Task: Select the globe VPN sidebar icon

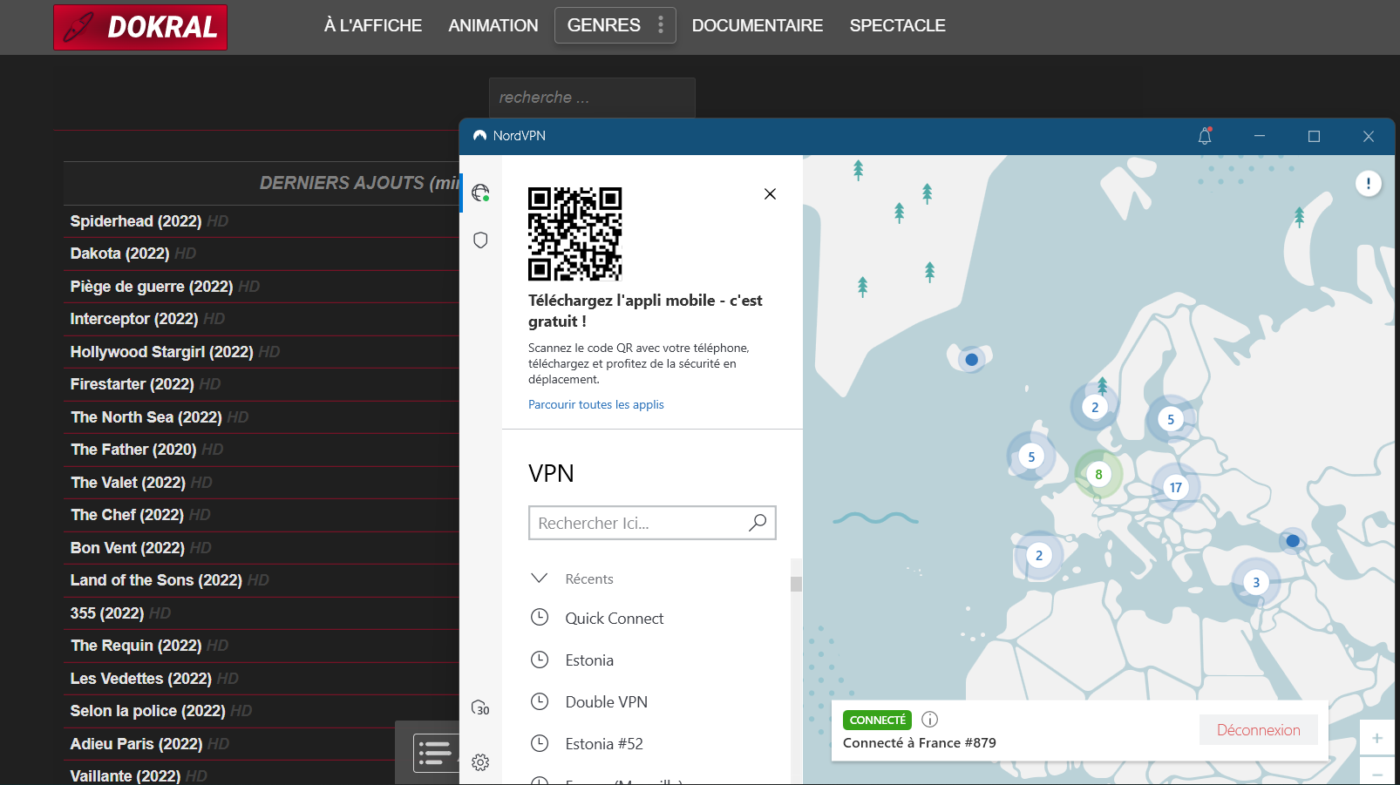Action: 481,193
